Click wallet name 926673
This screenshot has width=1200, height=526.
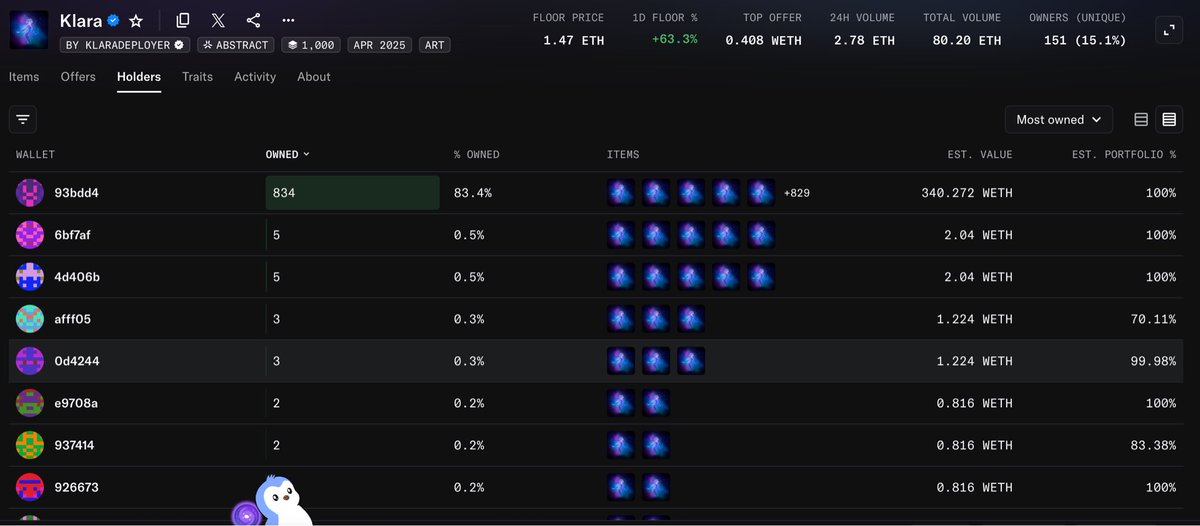pos(76,487)
